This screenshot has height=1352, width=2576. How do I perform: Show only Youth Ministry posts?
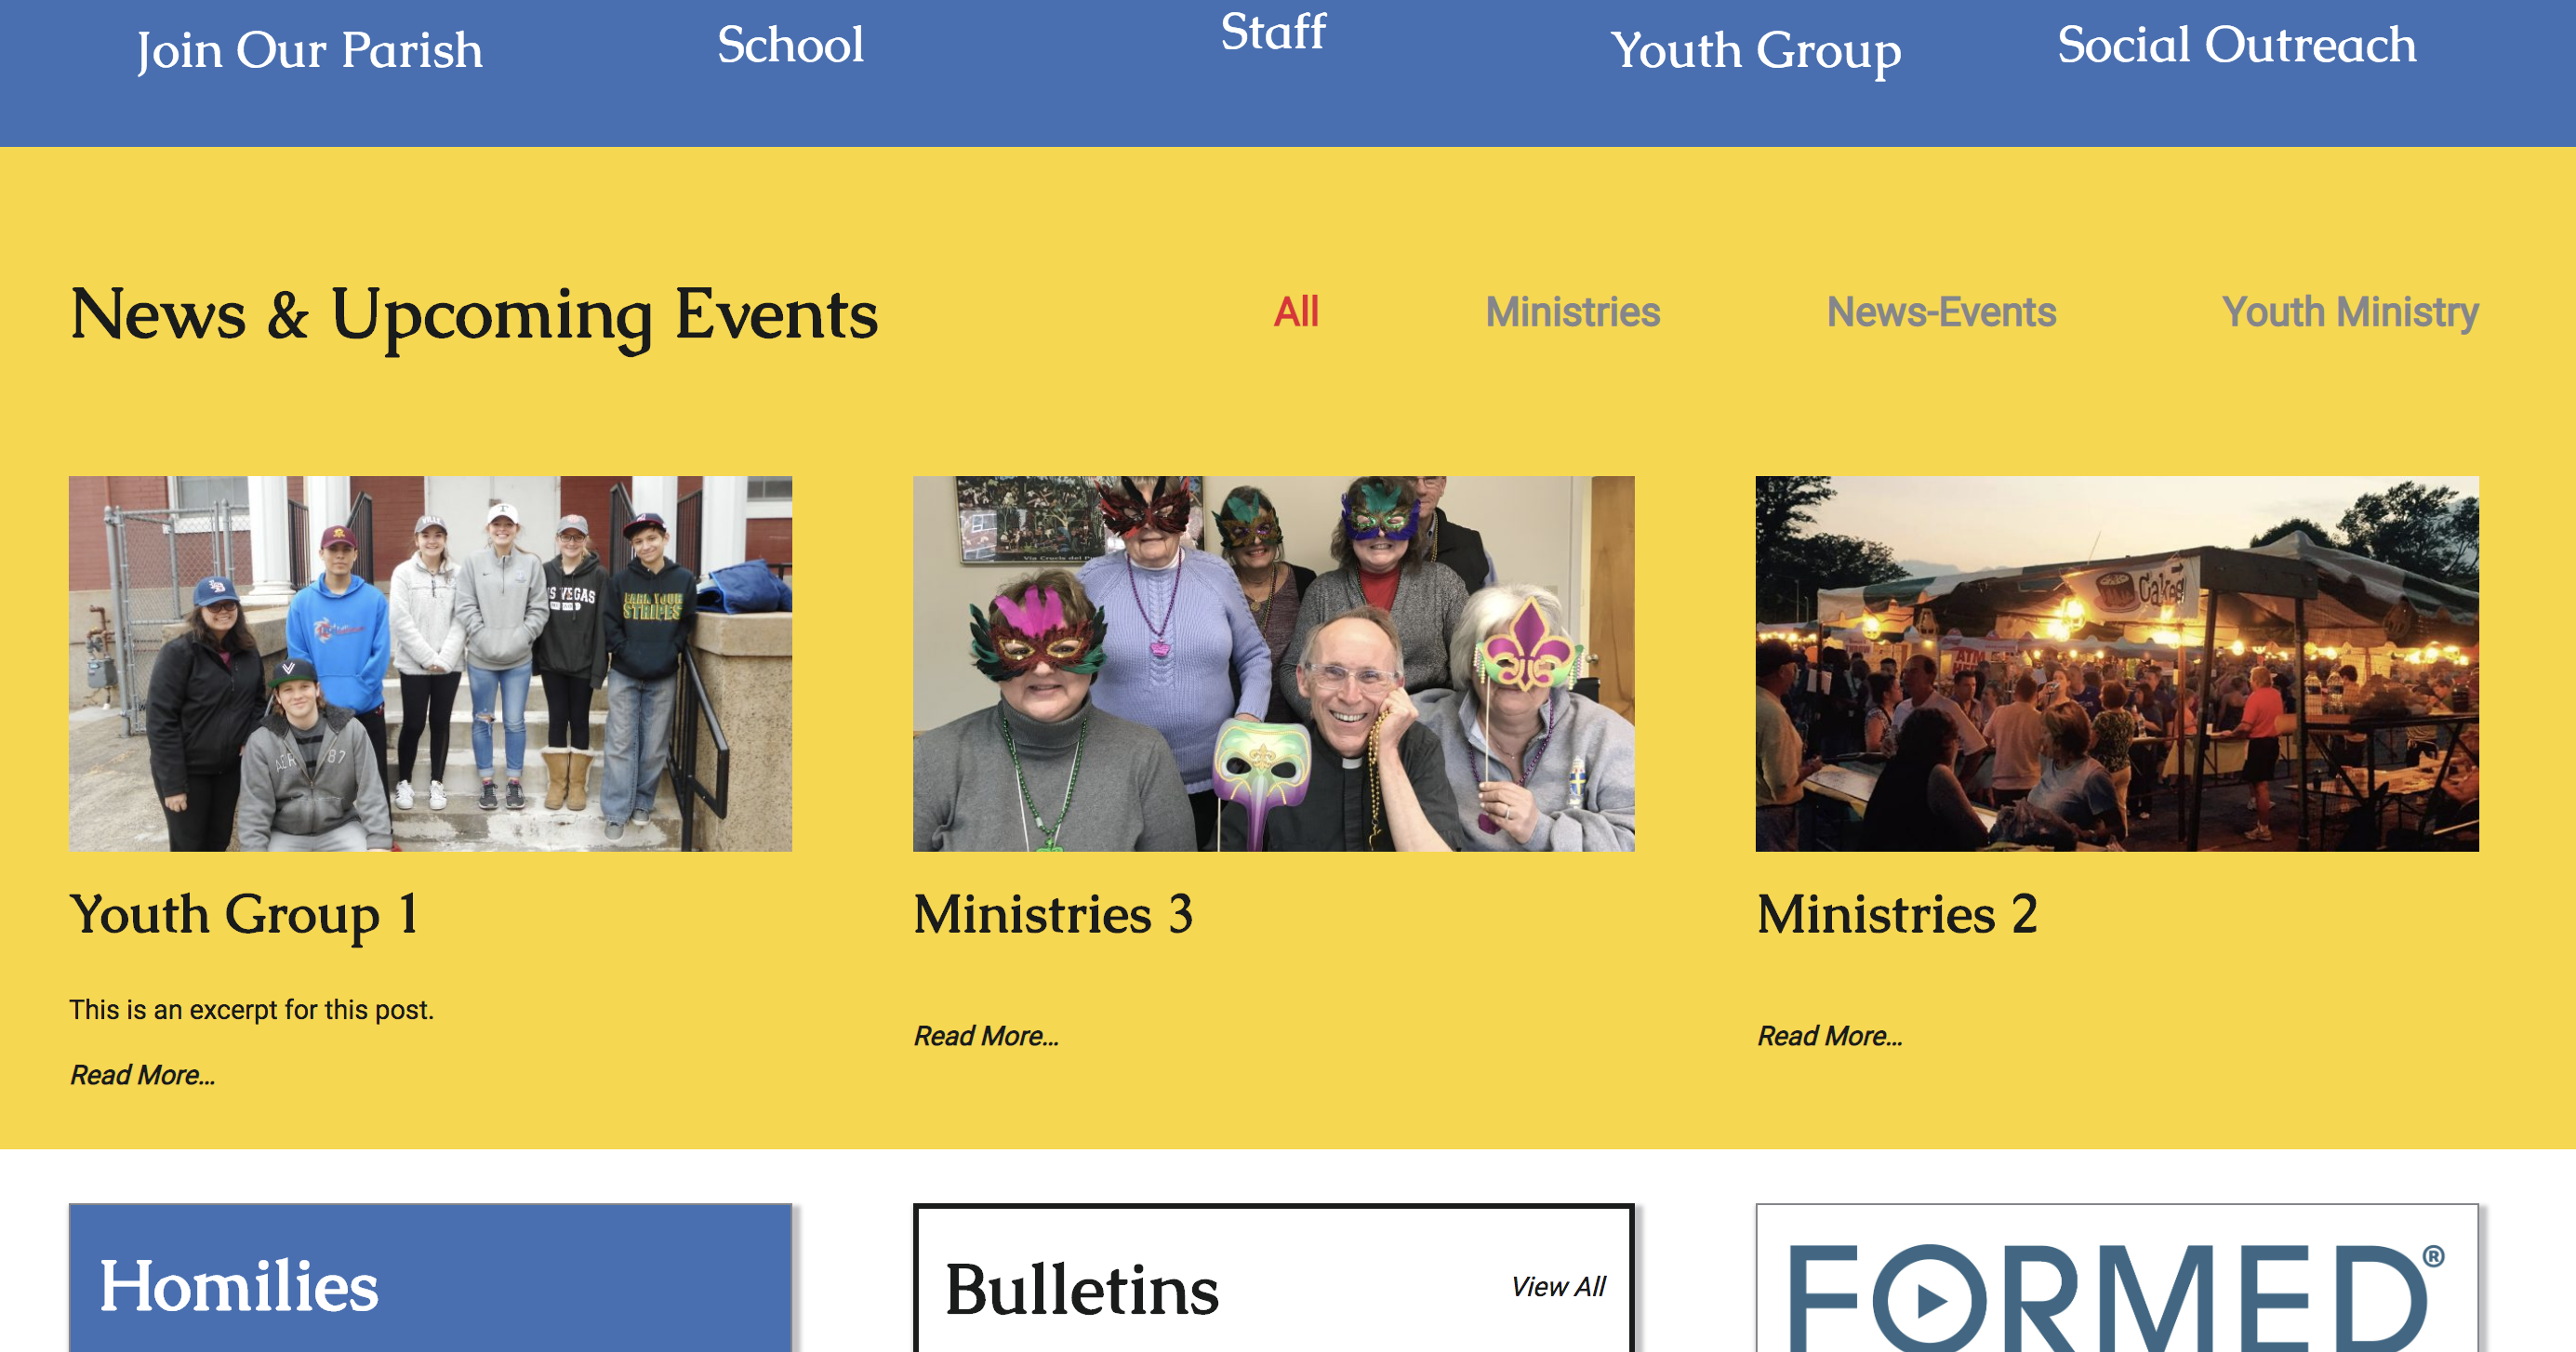2350,312
